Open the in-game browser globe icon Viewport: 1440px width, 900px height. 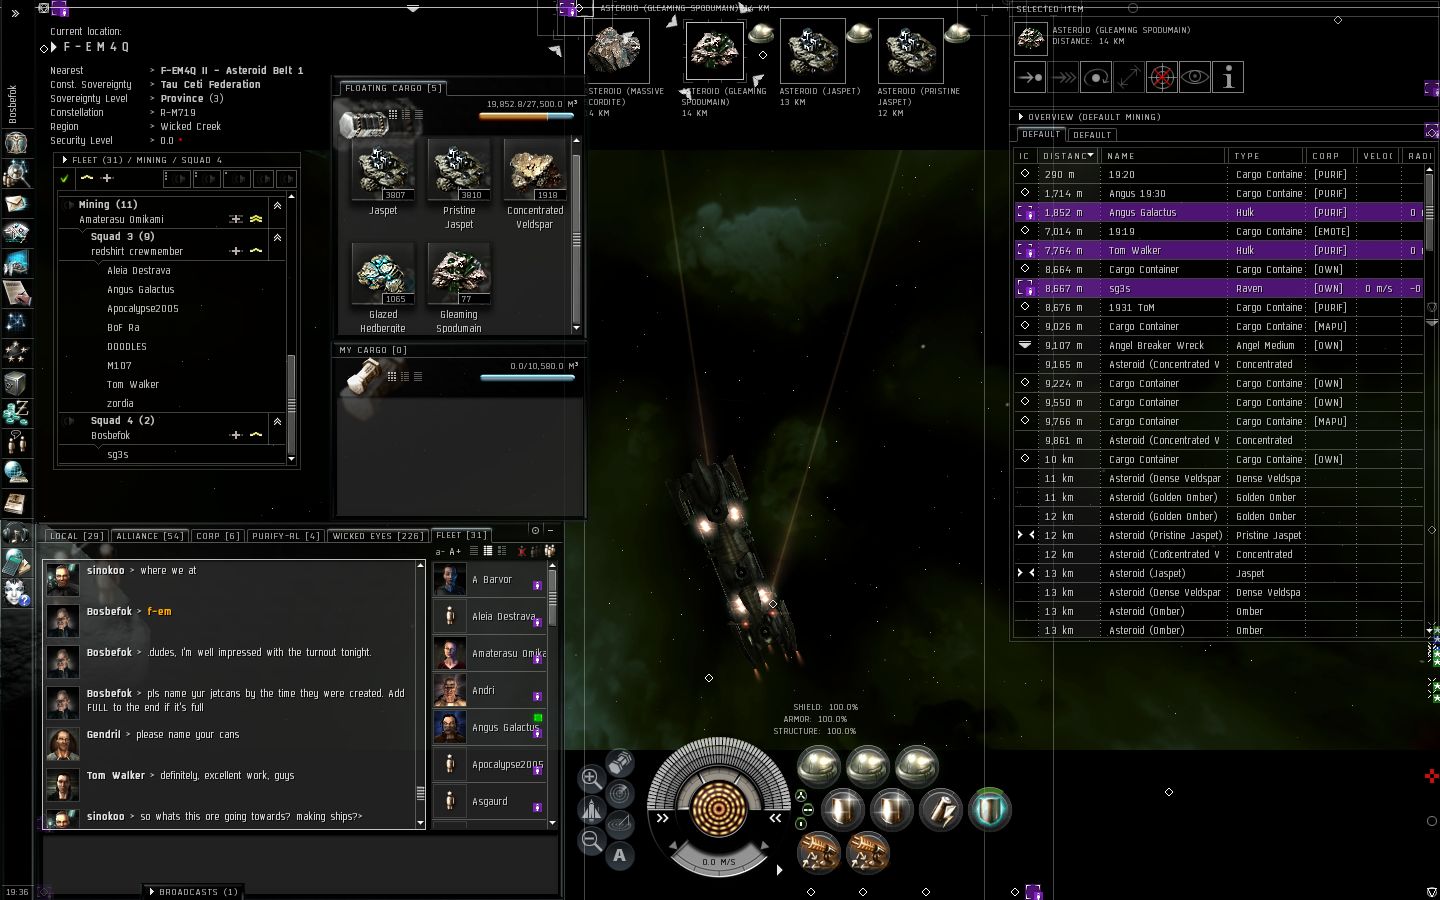[16, 473]
